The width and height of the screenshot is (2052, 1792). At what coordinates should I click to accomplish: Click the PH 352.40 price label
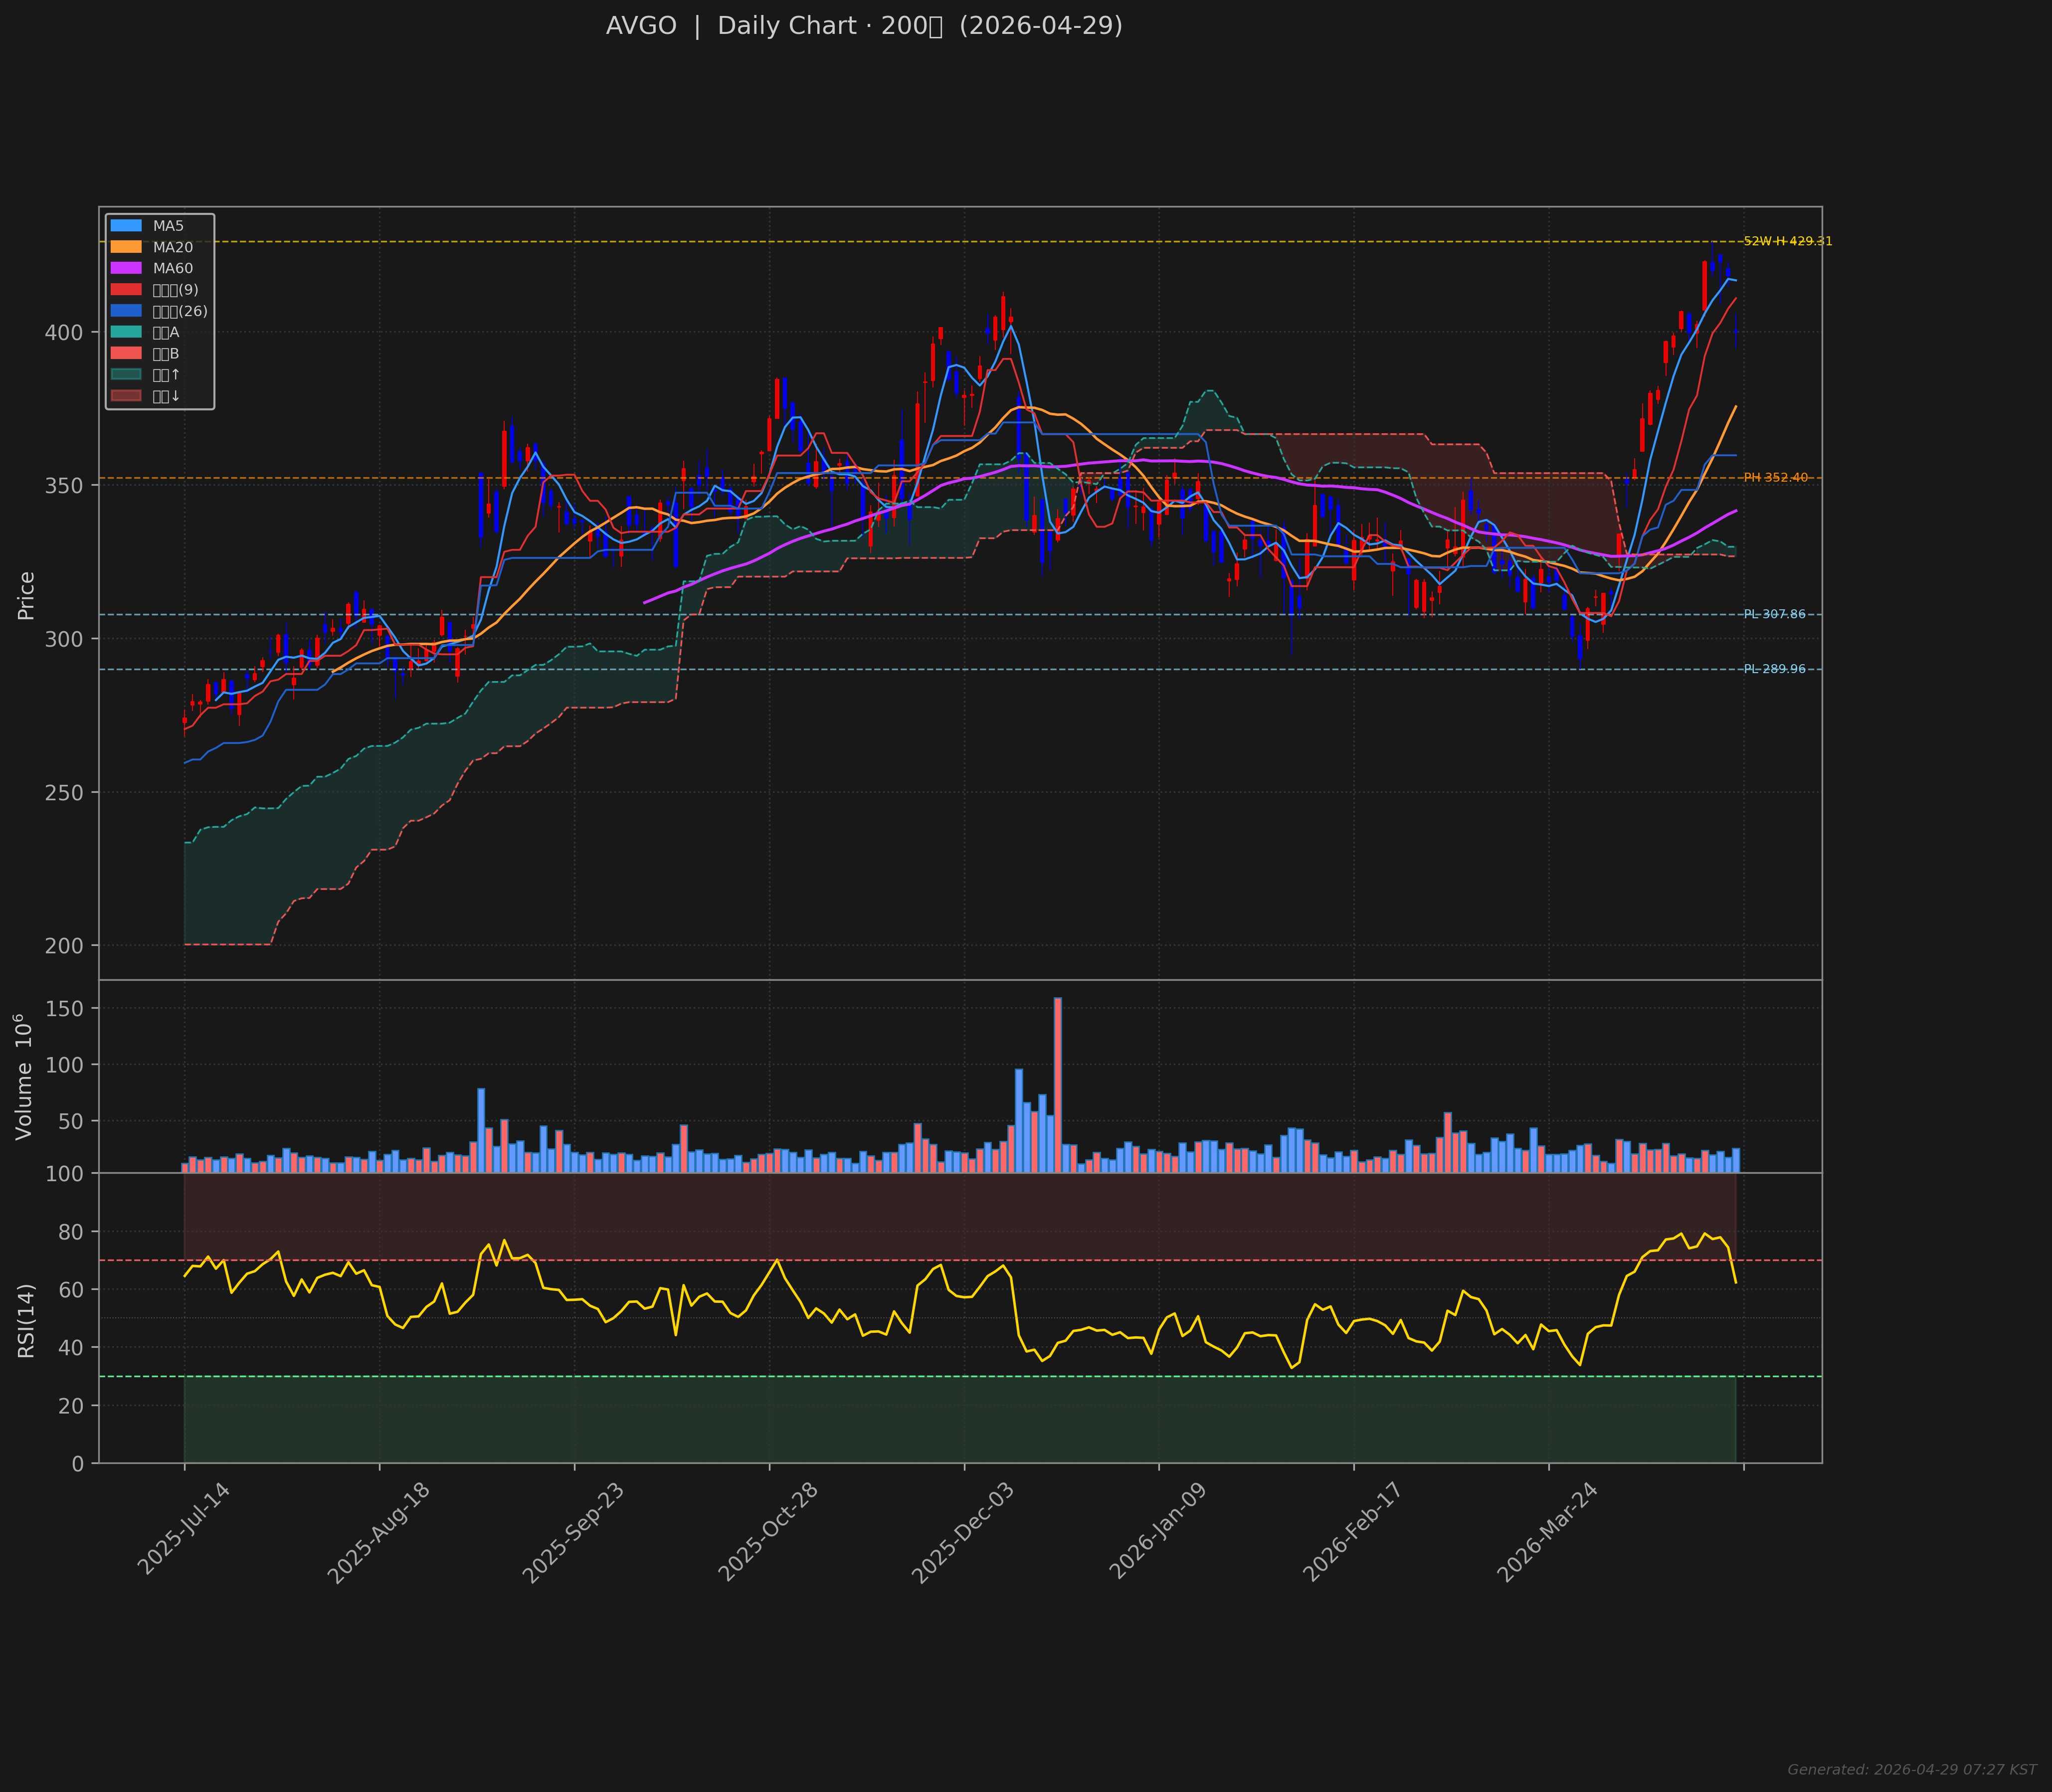pos(1775,478)
